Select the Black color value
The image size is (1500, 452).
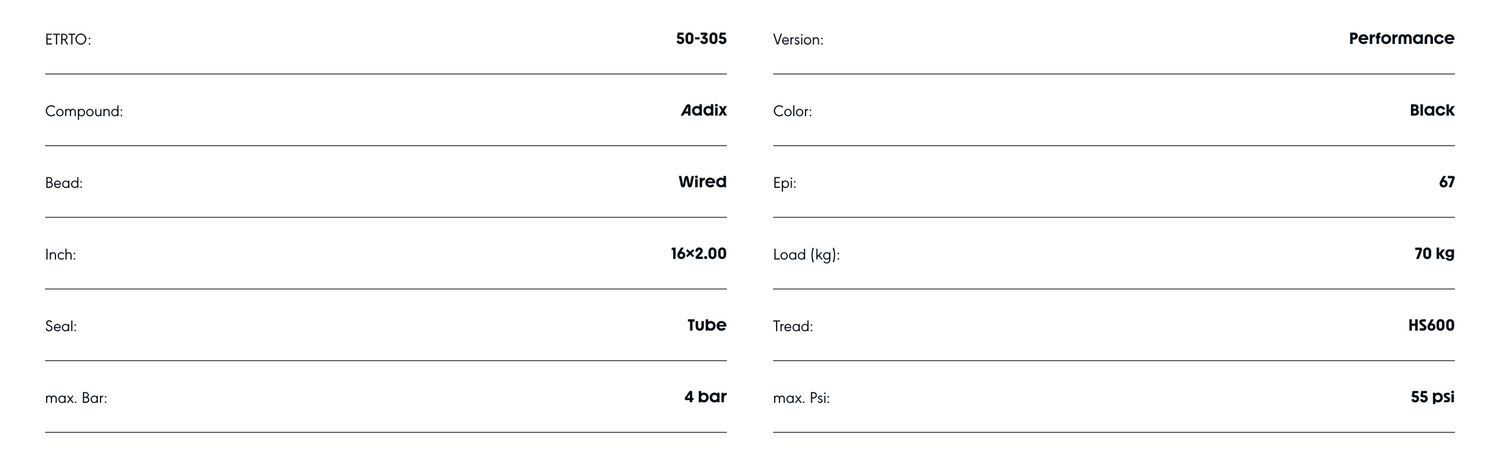[x=1432, y=111]
